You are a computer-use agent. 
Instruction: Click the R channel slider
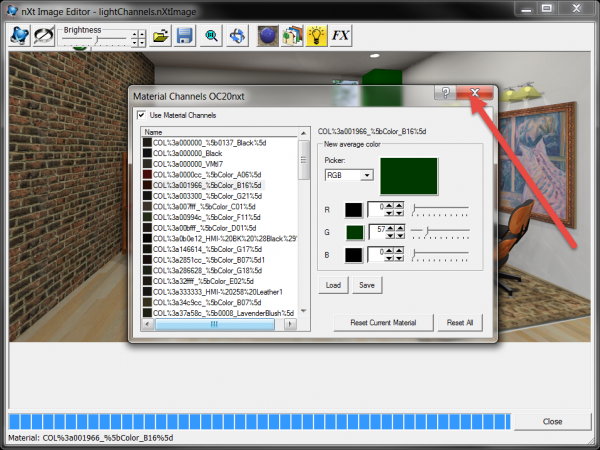click(x=440, y=210)
